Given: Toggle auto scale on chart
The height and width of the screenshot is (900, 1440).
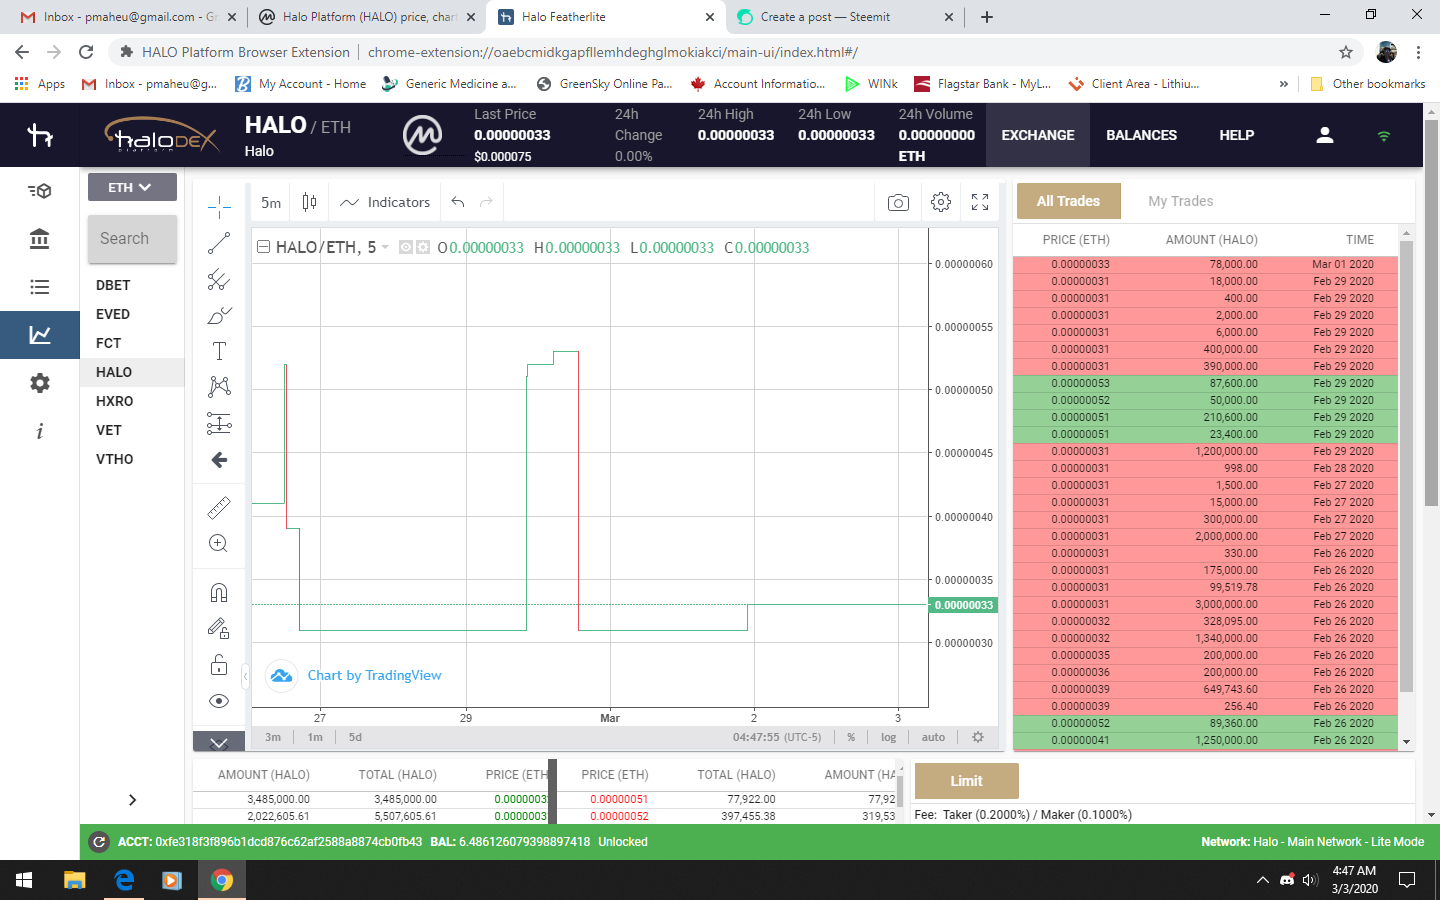Looking at the screenshot, I should point(933,737).
